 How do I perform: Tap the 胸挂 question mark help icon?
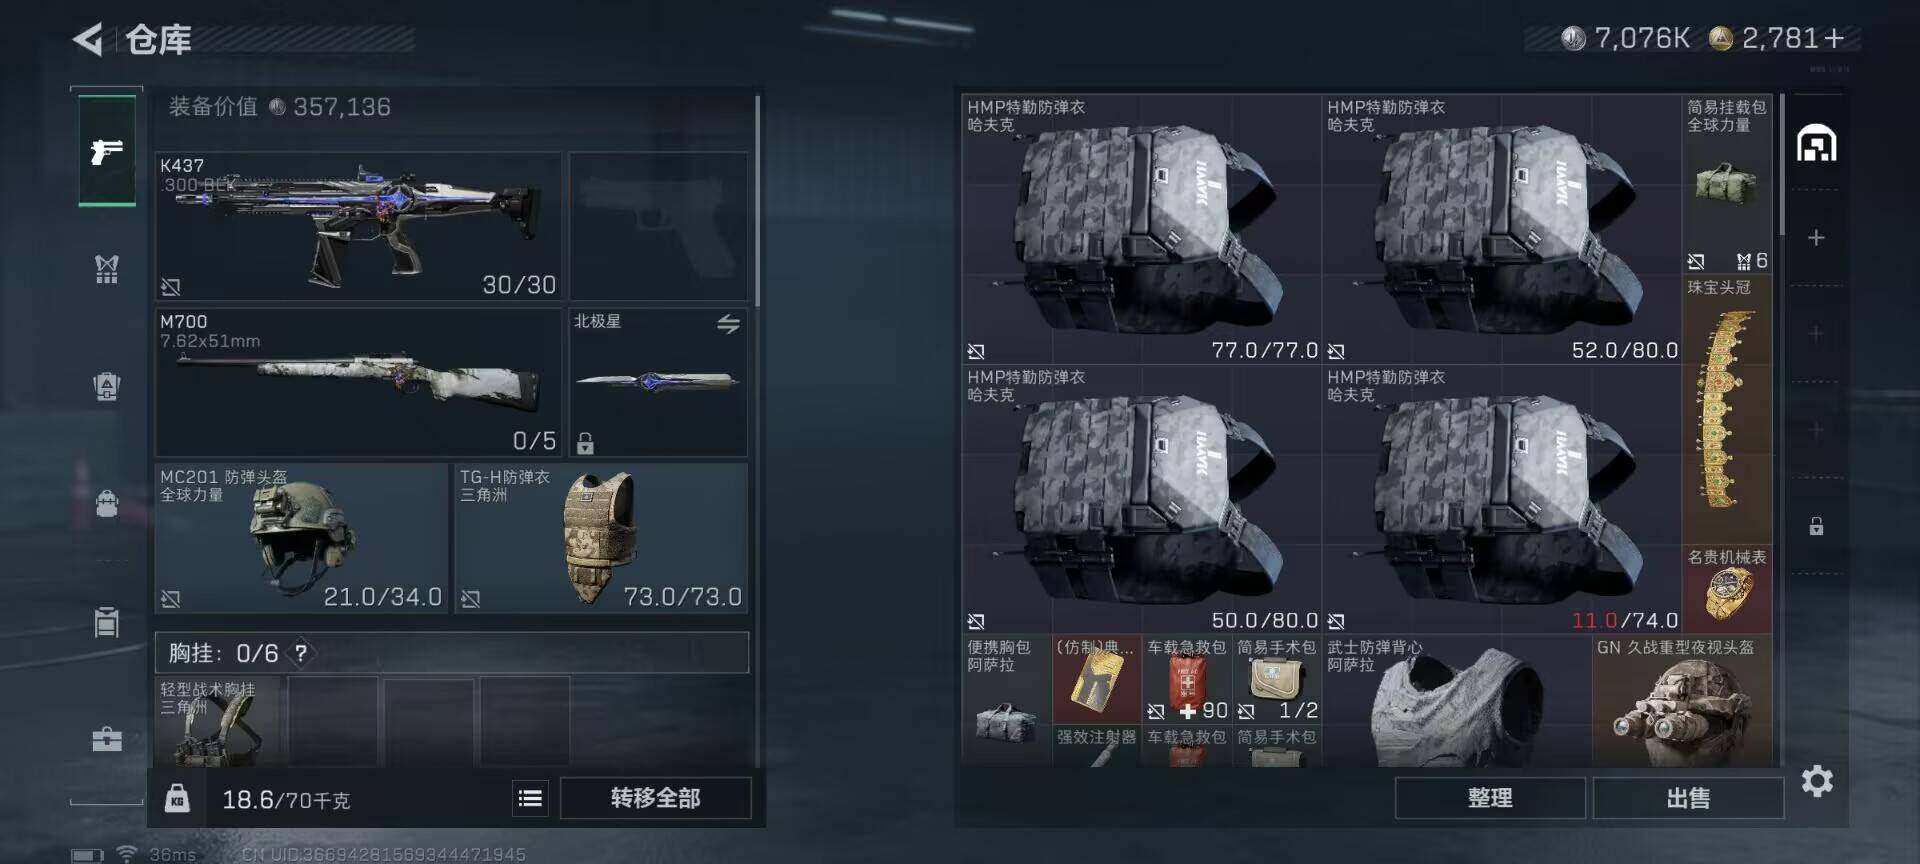(300, 654)
